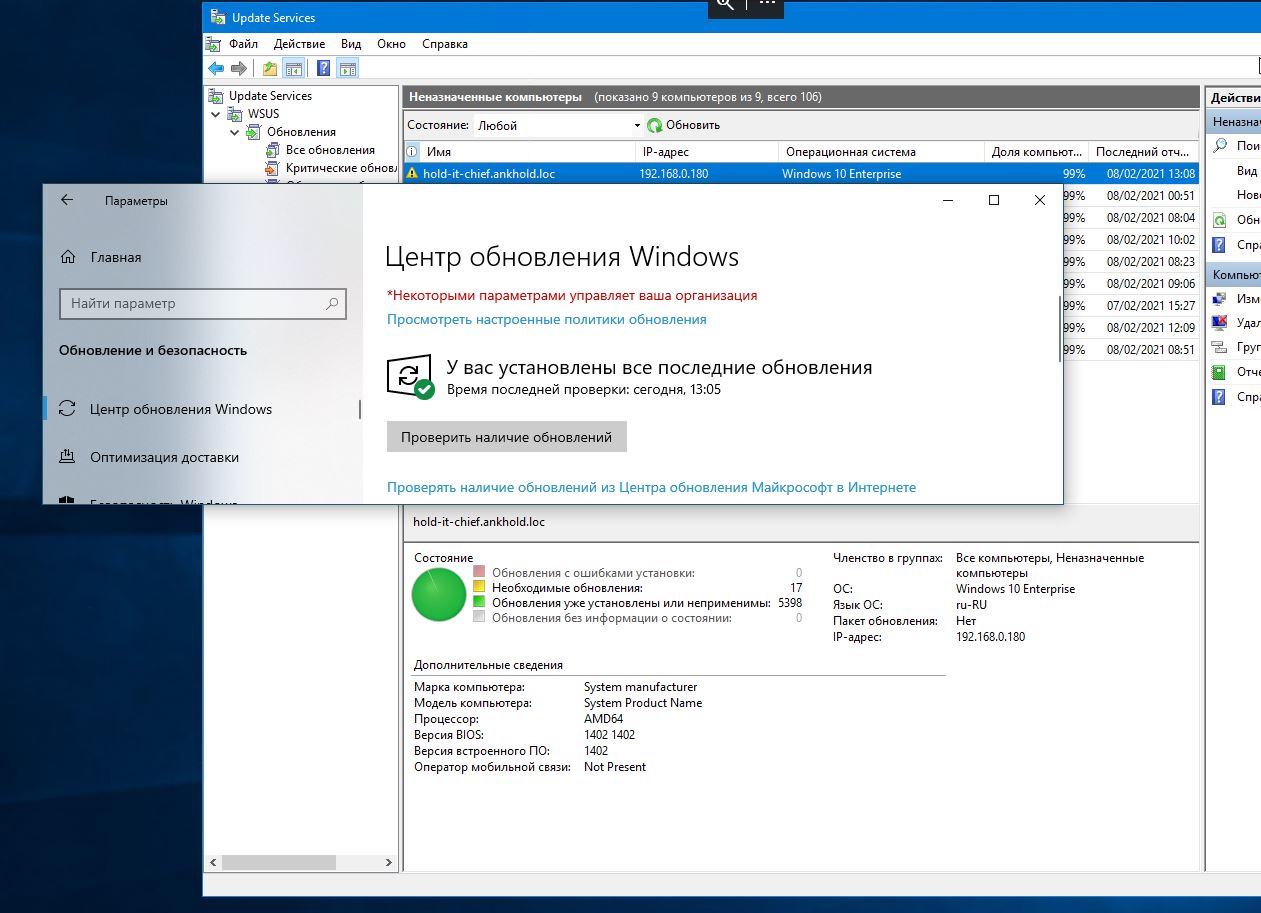Click the Найти параметр search field
The width and height of the screenshot is (1261, 913).
195,304
